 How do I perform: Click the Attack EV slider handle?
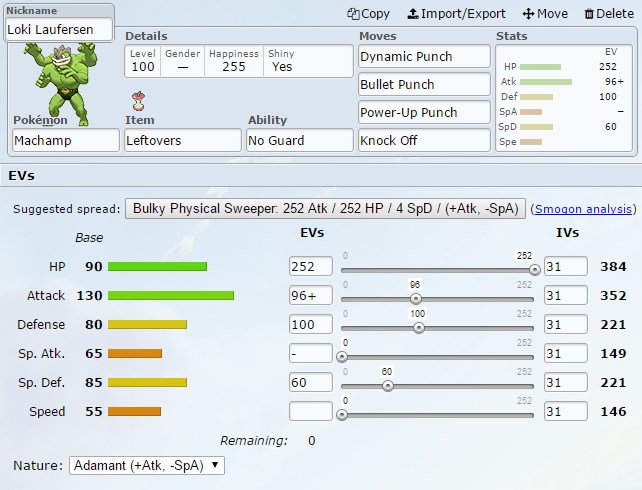point(416,299)
